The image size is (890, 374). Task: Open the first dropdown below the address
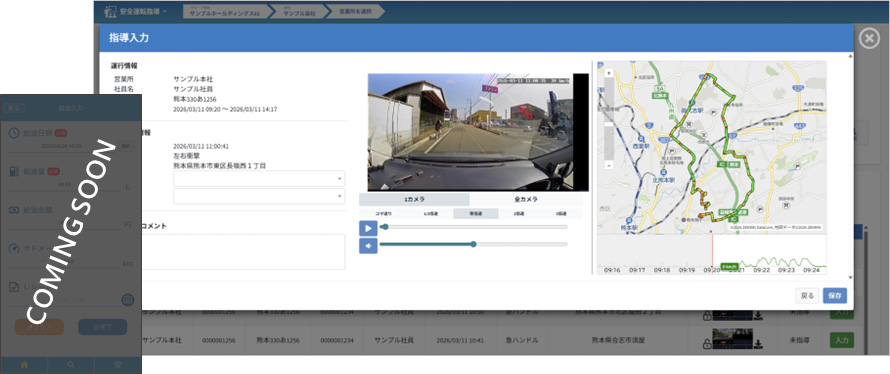(259, 179)
